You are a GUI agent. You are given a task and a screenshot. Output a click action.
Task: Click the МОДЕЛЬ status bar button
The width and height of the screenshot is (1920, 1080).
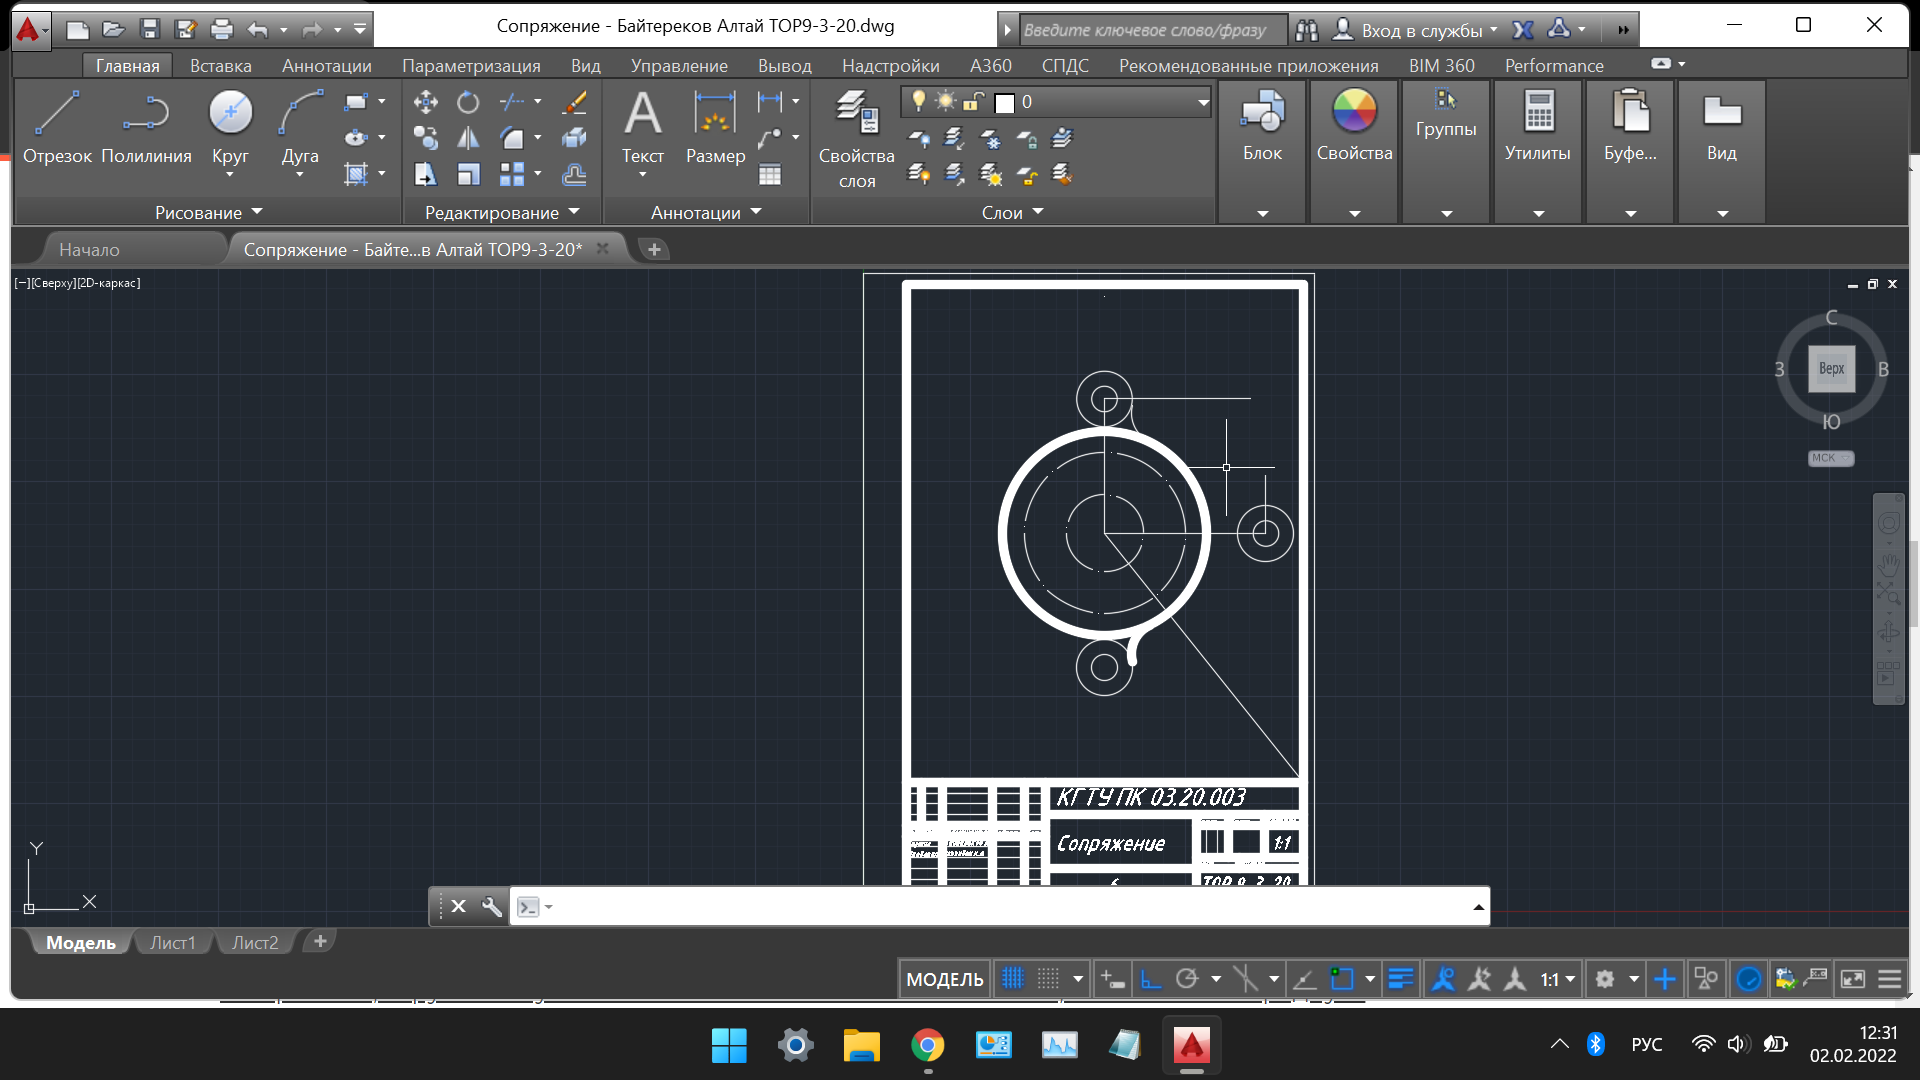tap(944, 979)
